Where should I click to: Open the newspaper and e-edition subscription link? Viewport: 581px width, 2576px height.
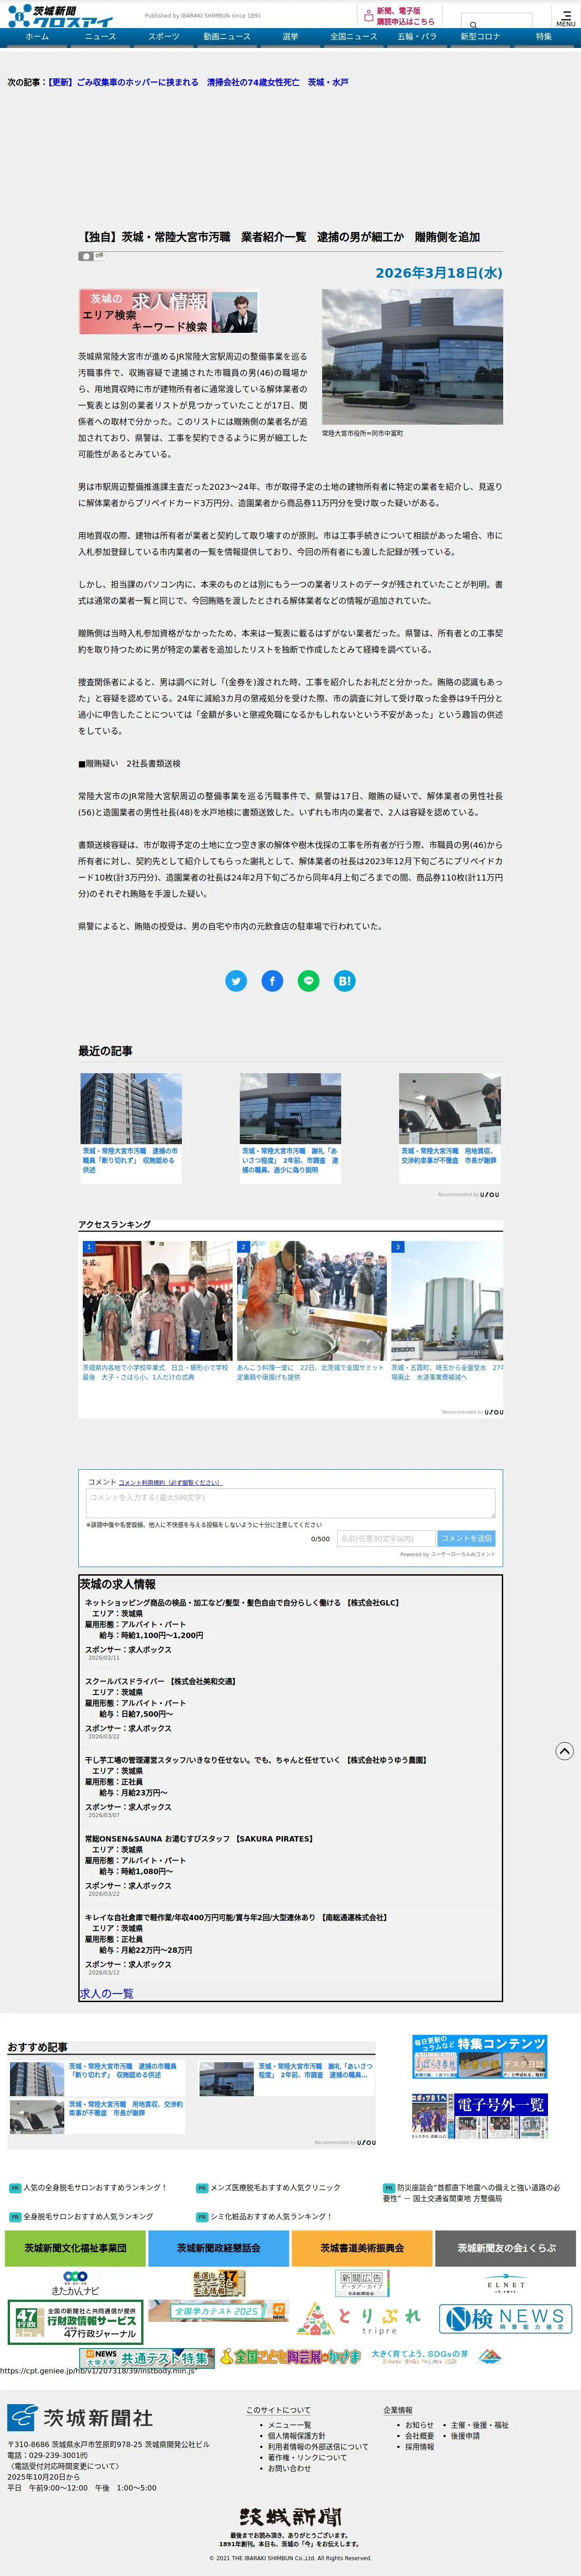coord(400,16)
